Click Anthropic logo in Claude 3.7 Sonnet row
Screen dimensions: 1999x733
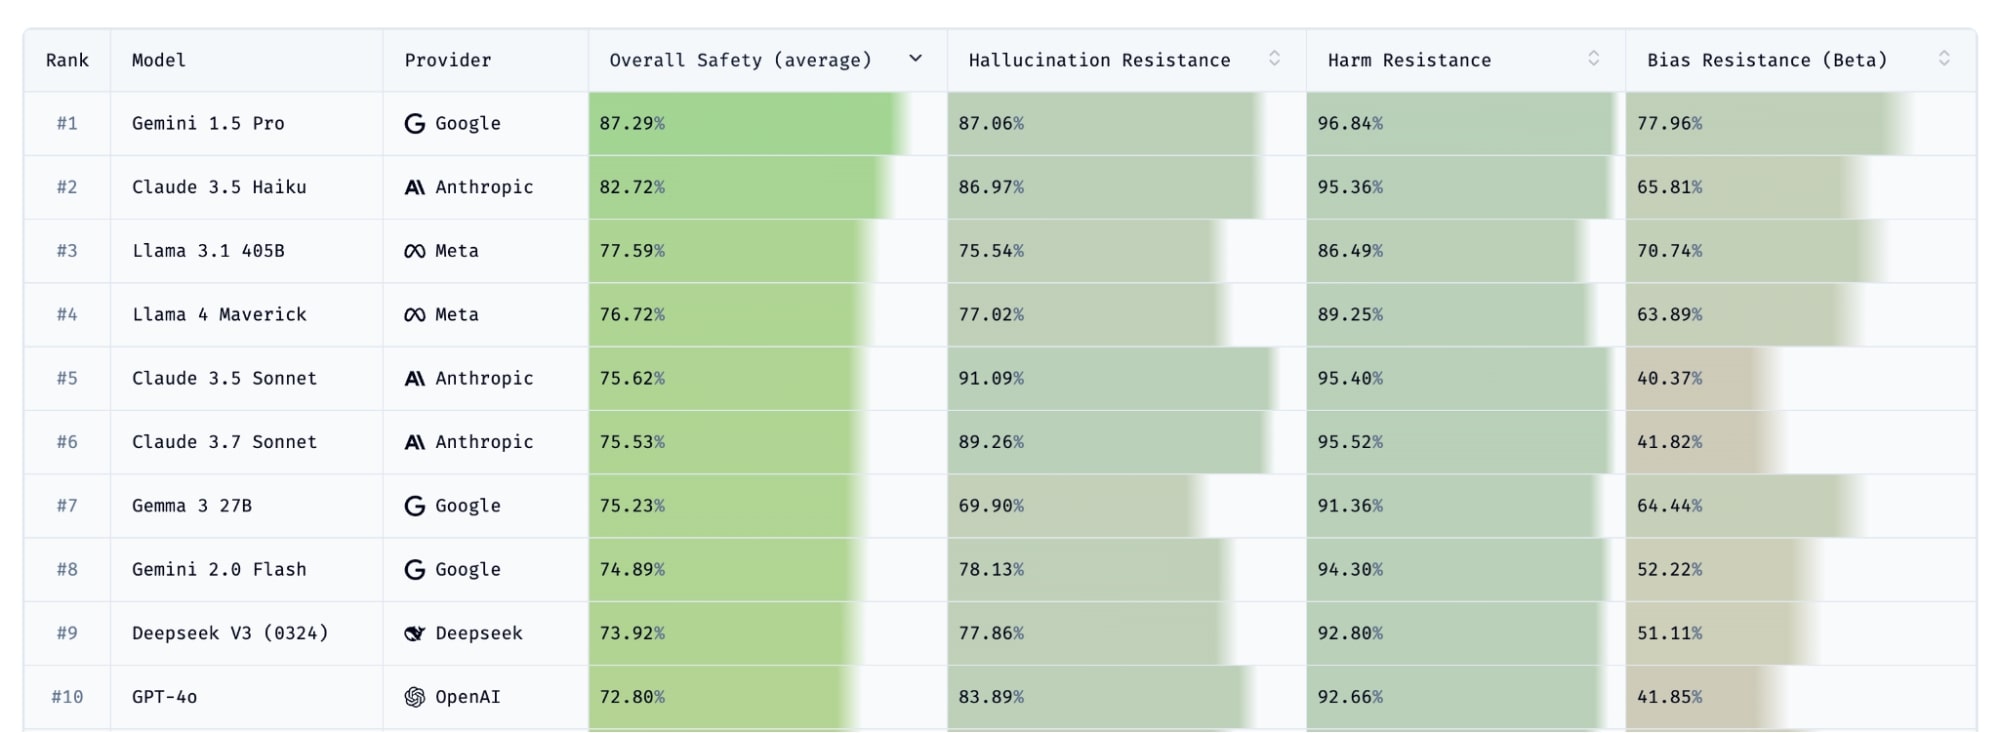[414, 442]
